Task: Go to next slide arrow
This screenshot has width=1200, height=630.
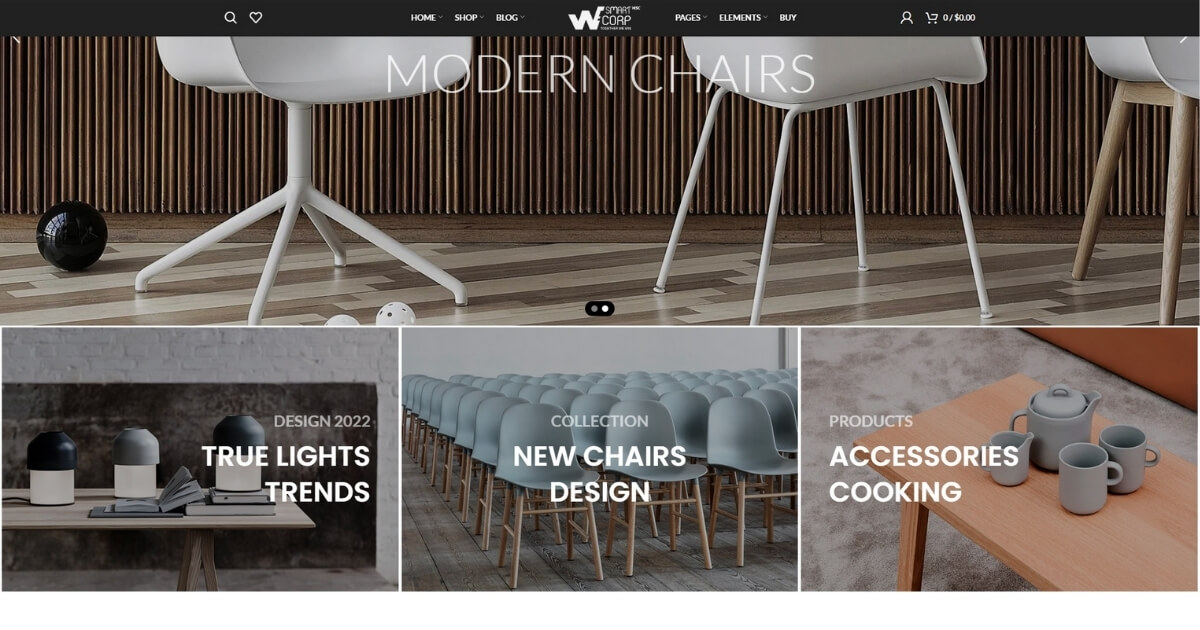Action: (x=1184, y=40)
